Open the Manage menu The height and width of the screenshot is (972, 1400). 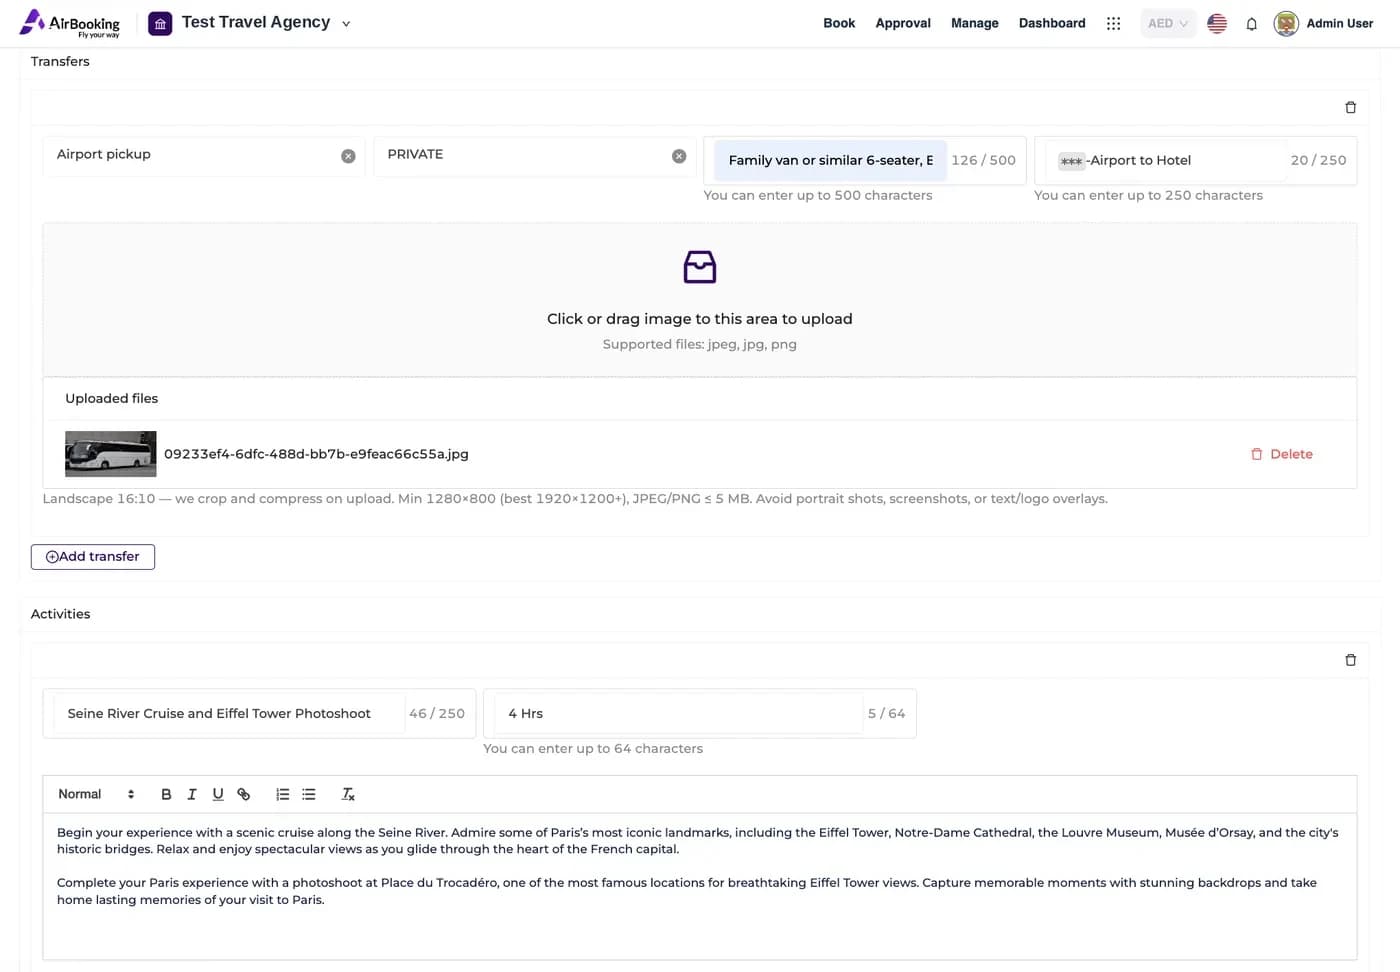coord(975,23)
